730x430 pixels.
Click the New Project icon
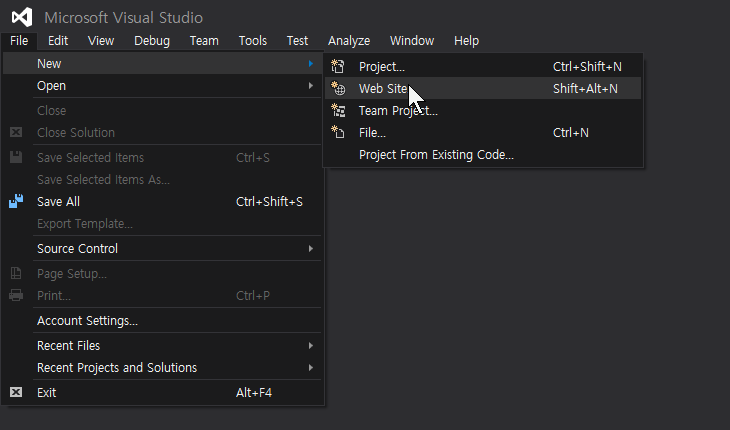click(338, 67)
